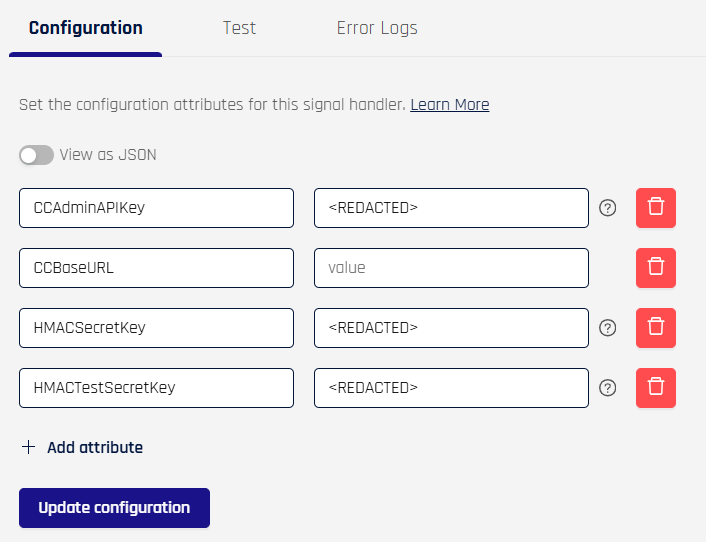Click the CCBaseURL empty value field

451,268
